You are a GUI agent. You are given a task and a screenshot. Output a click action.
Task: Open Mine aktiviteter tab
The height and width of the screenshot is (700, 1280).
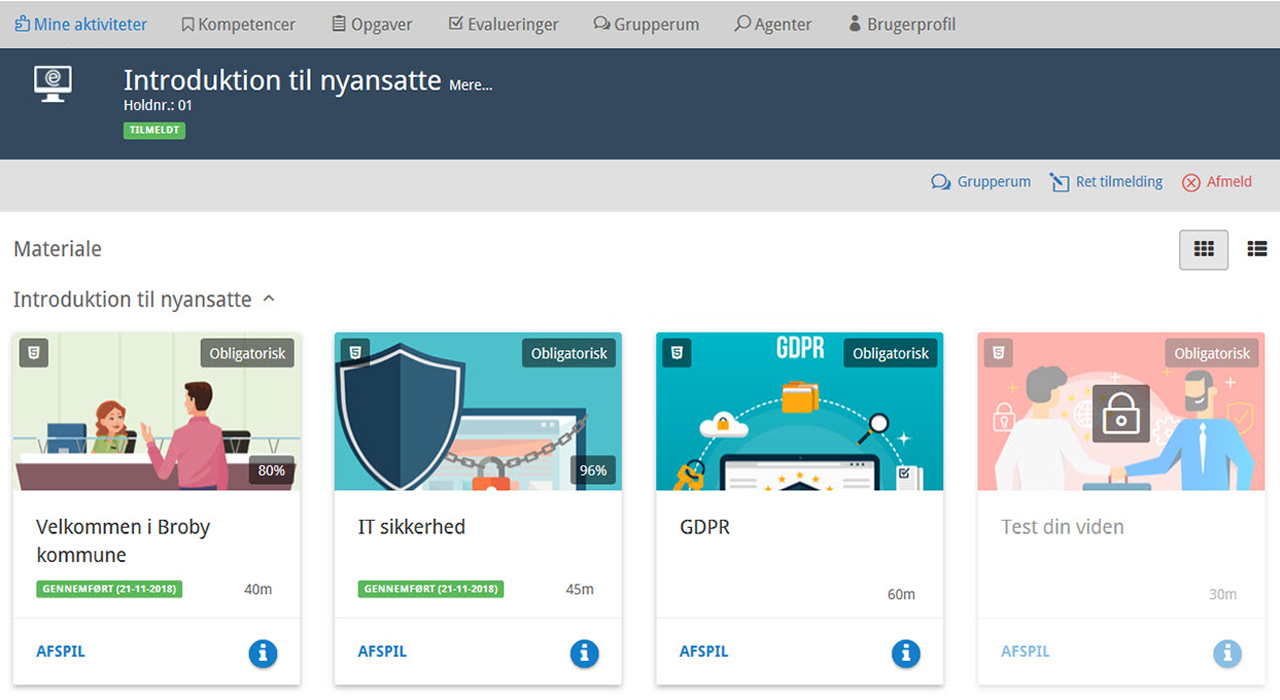pyautogui.click(x=80, y=24)
